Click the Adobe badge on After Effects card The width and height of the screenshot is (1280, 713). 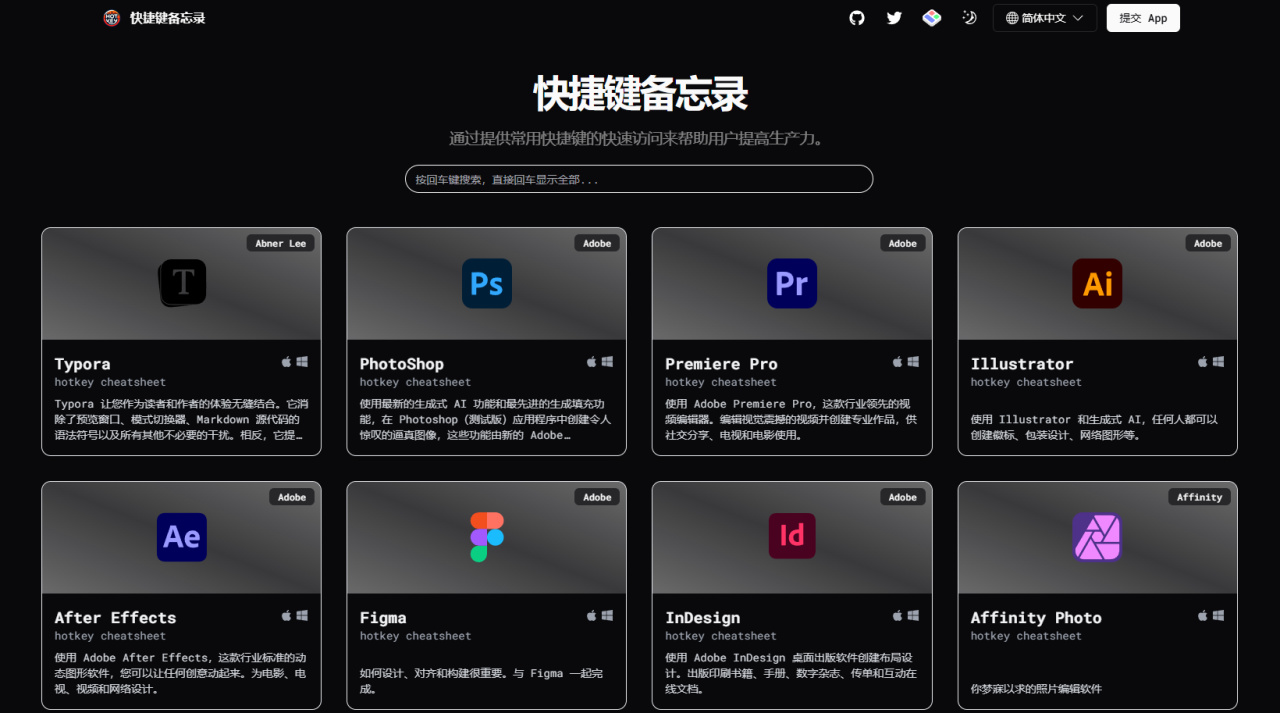292,497
